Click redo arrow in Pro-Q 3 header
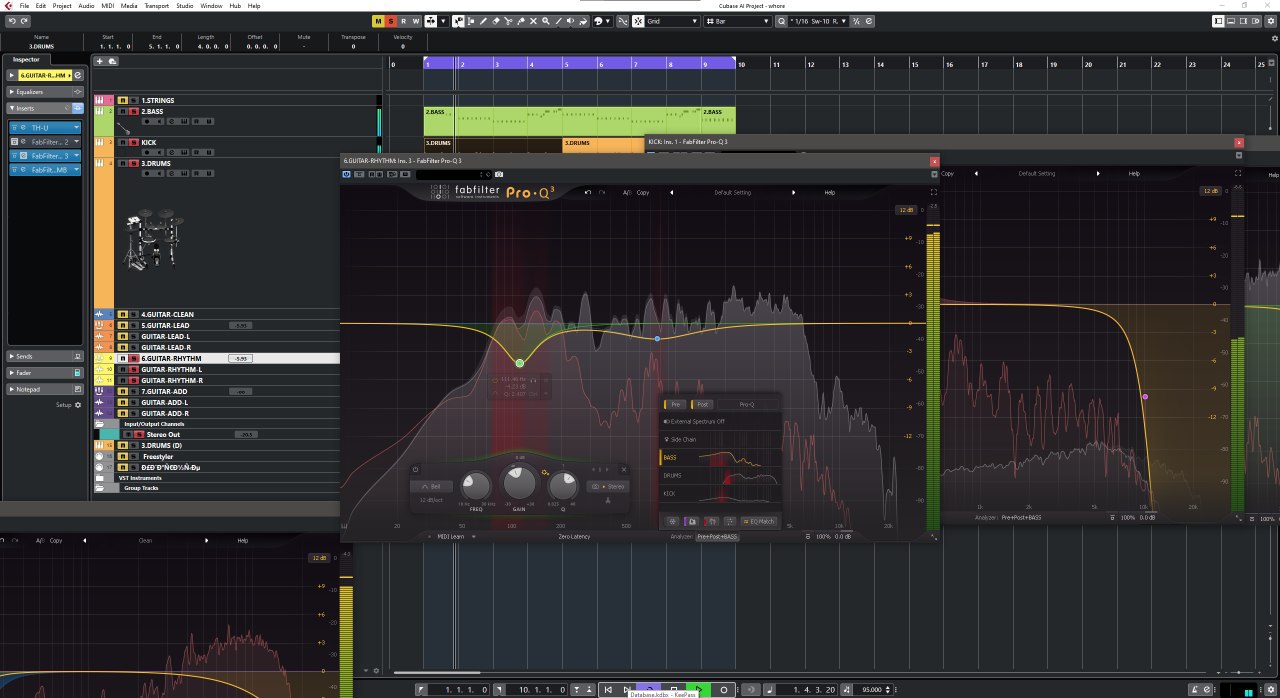 tap(602, 192)
